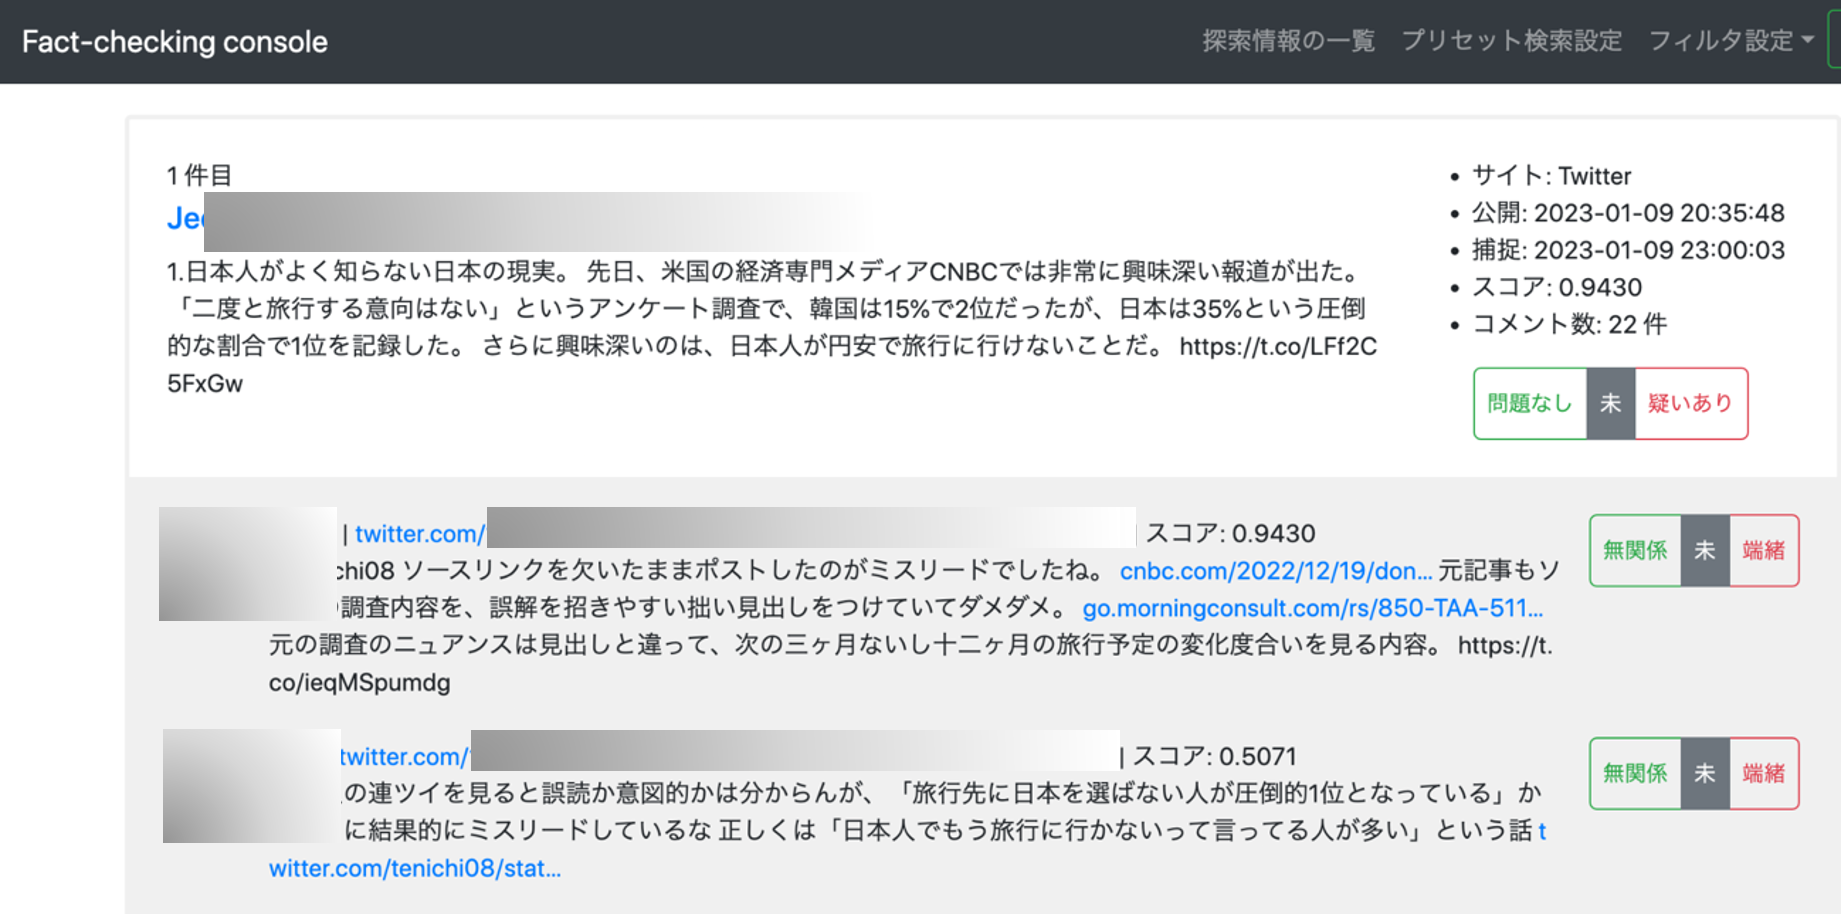Image resolution: width=1841 pixels, height=914 pixels.
Task: Mark the first comment as 無関係
Action: coord(1635,550)
